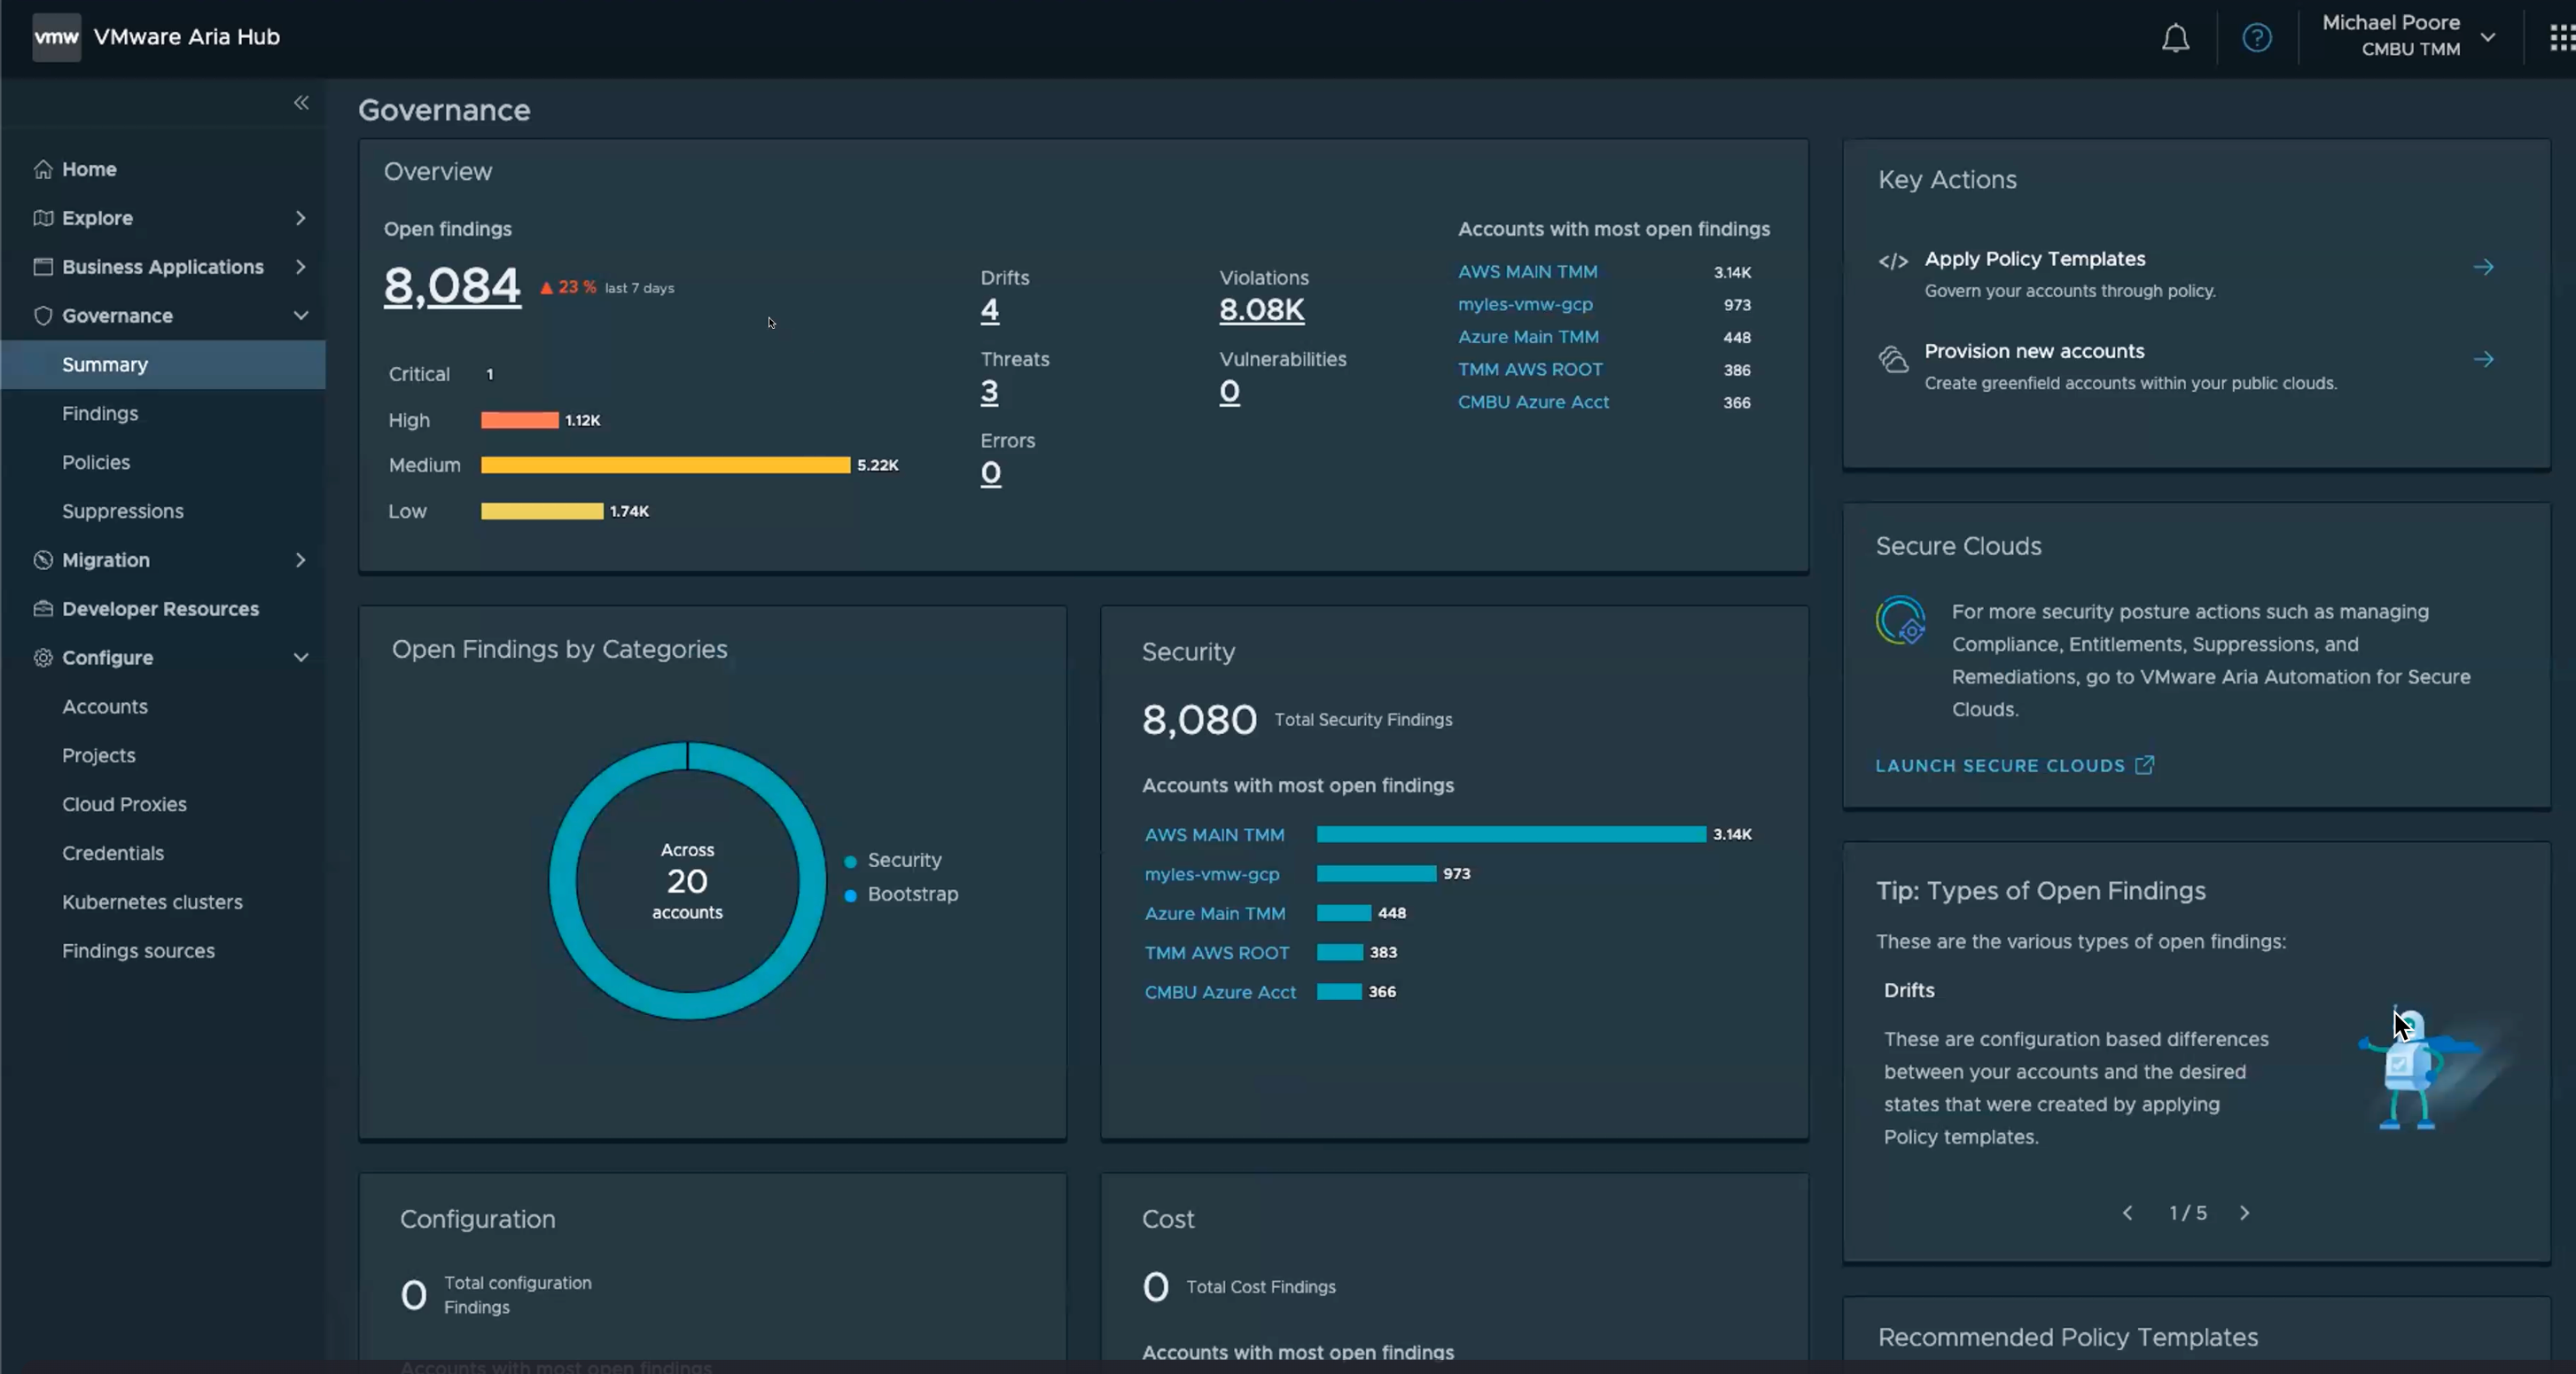The height and width of the screenshot is (1374, 2576).
Task: Click the Governance shield icon
Action: (x=42, y=315)
